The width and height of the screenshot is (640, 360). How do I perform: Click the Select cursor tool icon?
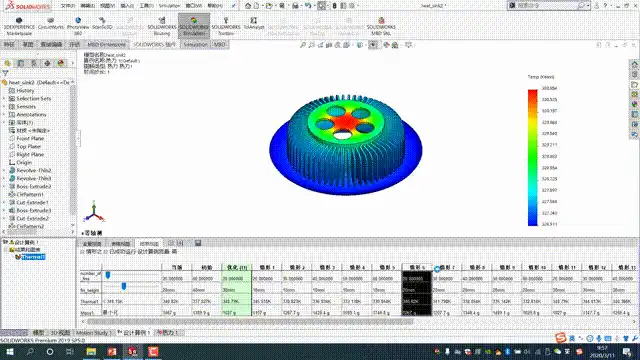[x=322, y=6]
